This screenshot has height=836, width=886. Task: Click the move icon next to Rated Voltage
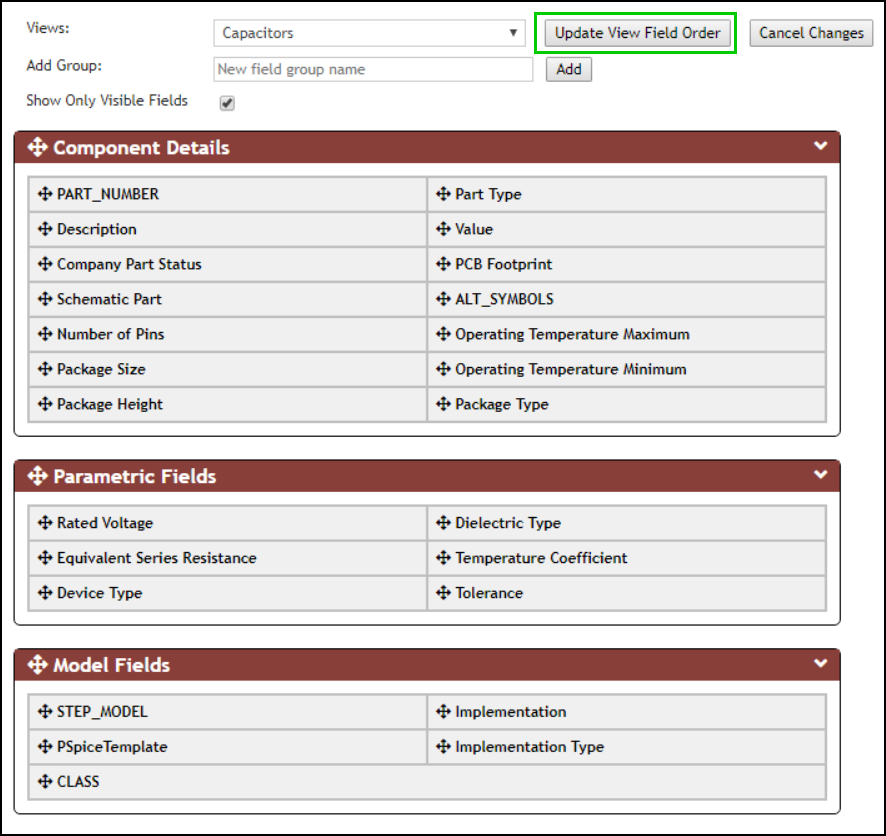[45, 523]
